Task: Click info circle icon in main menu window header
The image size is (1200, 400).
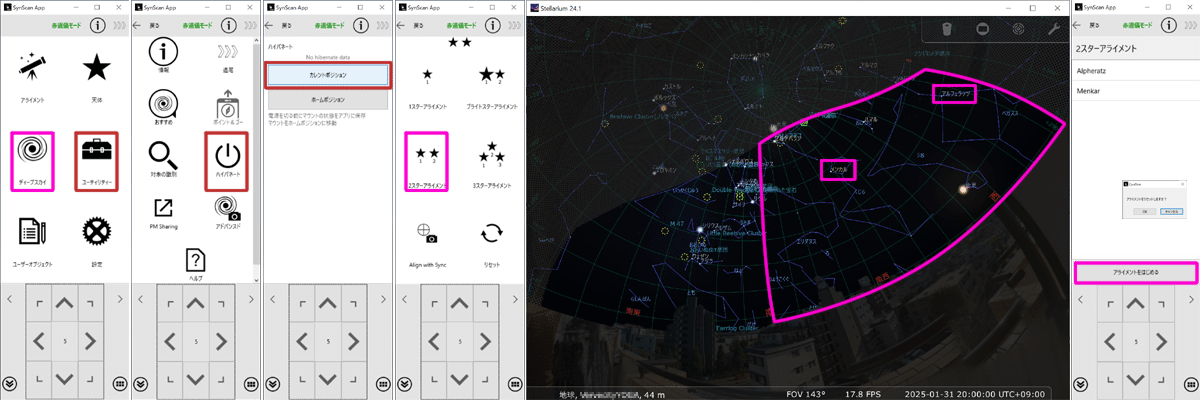Action: coord(98,26)
